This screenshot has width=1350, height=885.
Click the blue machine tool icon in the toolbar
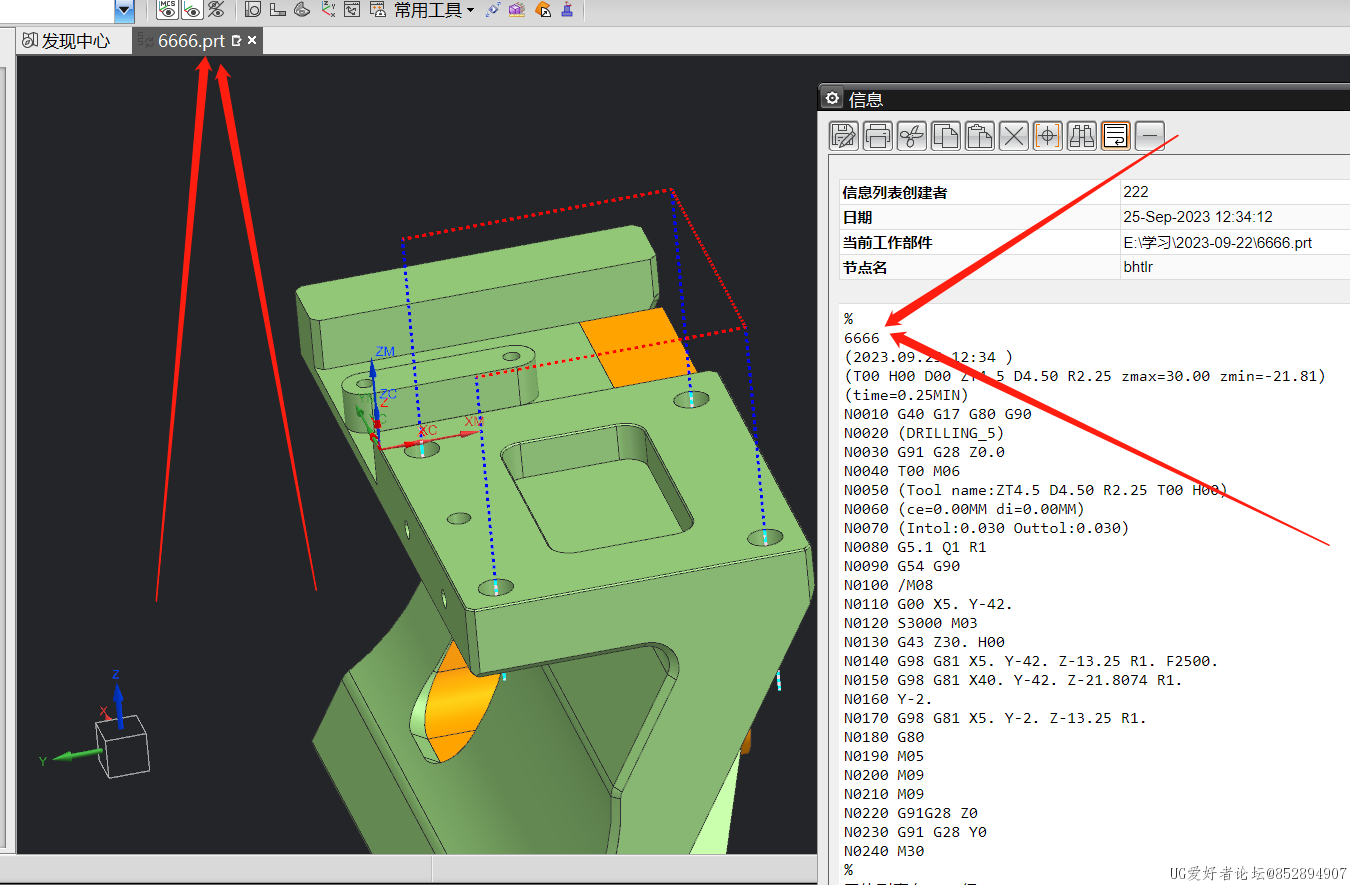[x=568, y=10]
